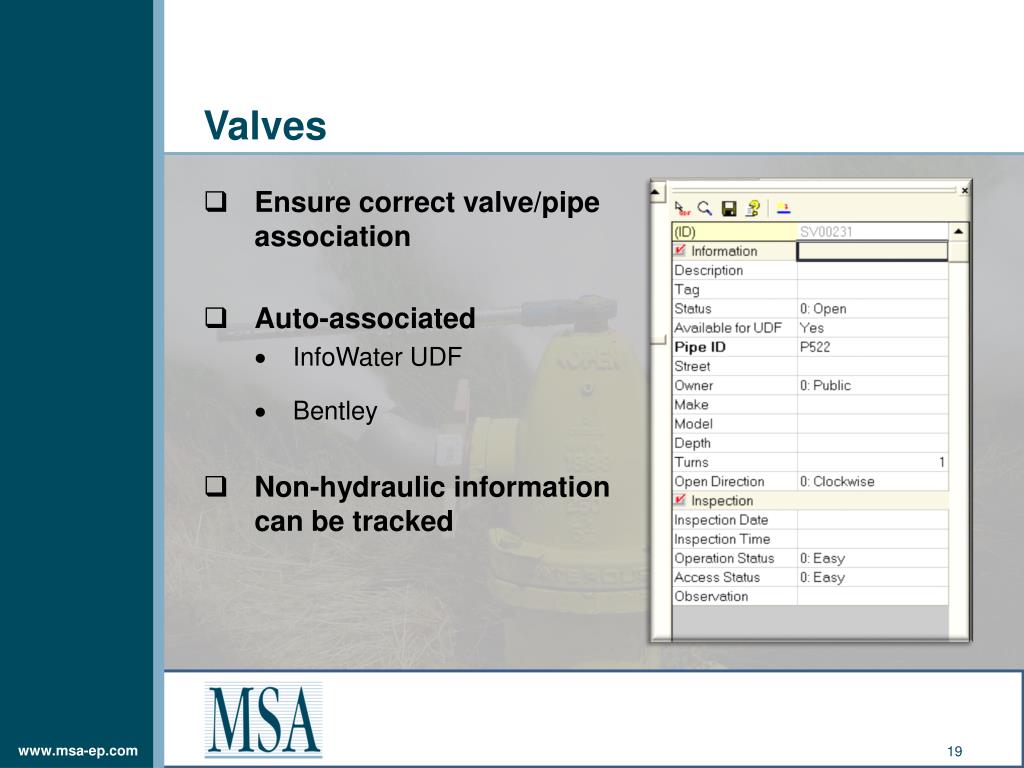This screenshot has width=1024, height=768.
Task: Select the Owner row label
Action: [735, 385]
